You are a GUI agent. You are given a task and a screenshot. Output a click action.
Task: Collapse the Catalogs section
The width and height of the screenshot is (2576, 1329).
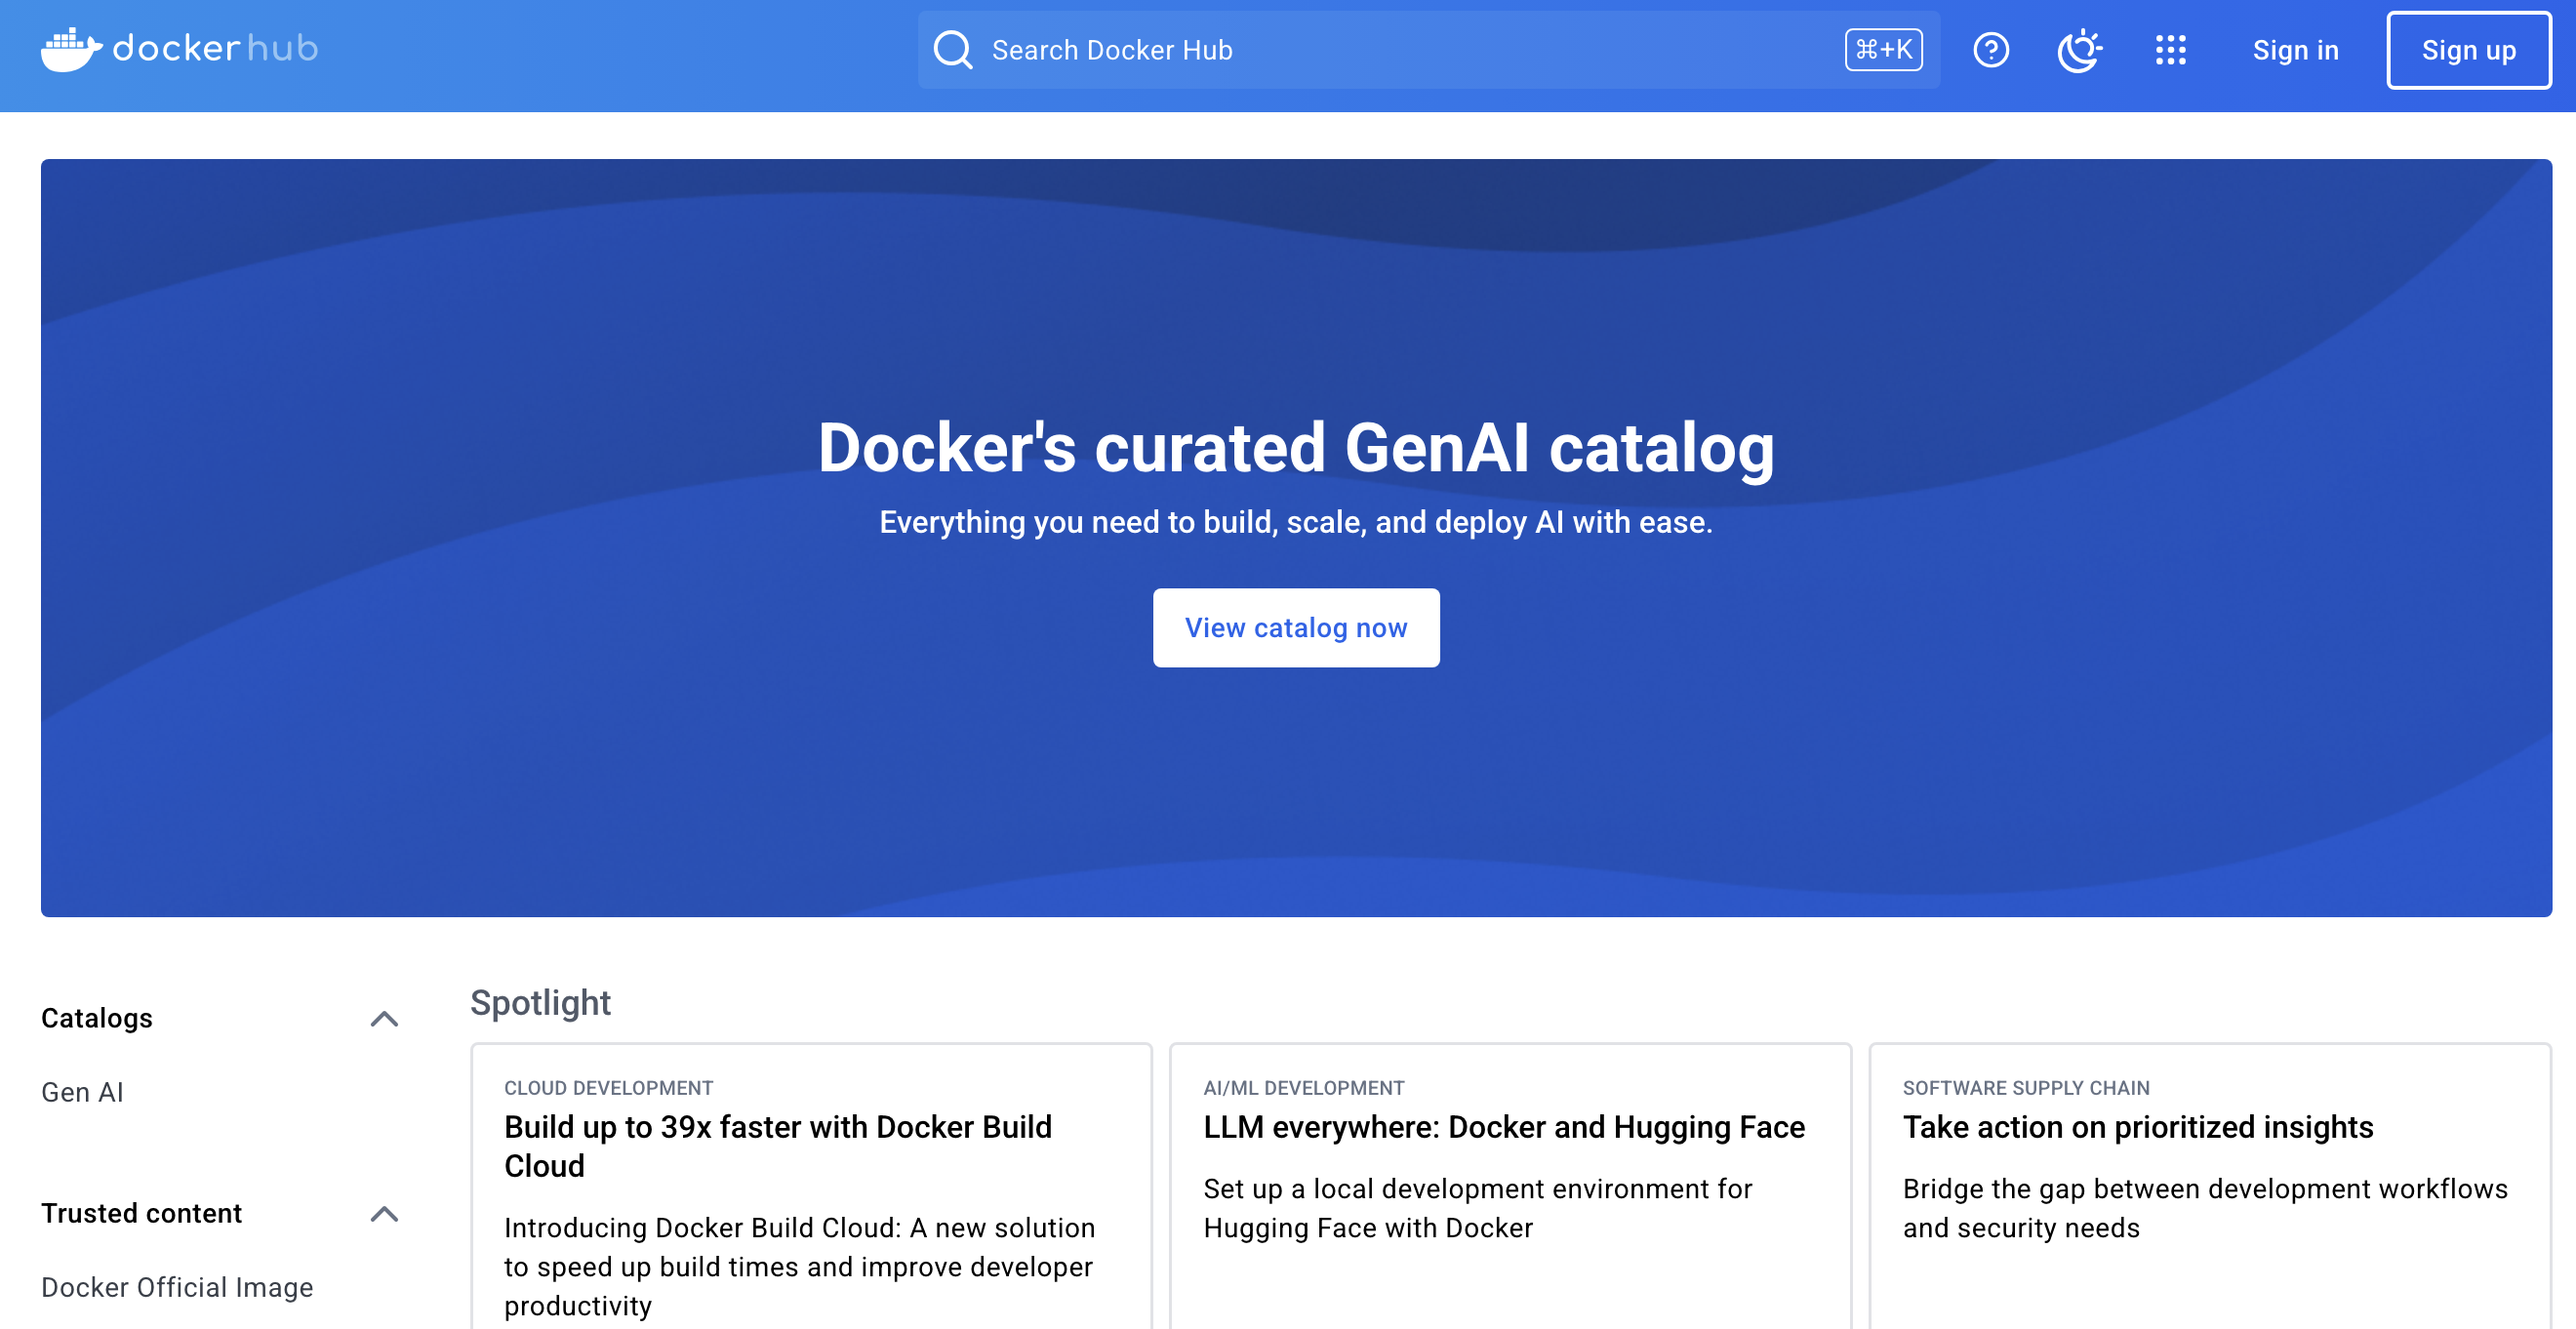pos(384,1018)
